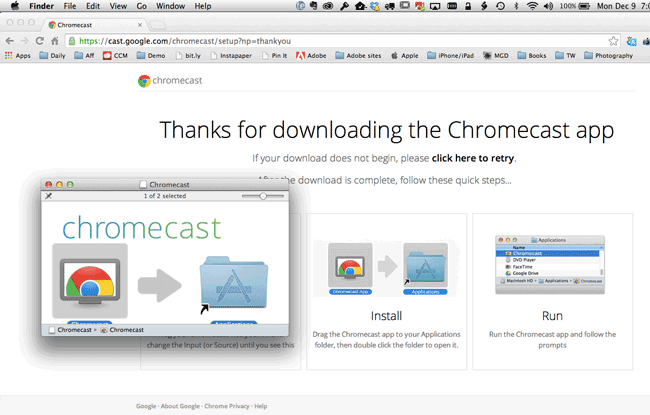Open the Apps bookmarks shortcut
650x415 pixels.
(x=17, y=55)
